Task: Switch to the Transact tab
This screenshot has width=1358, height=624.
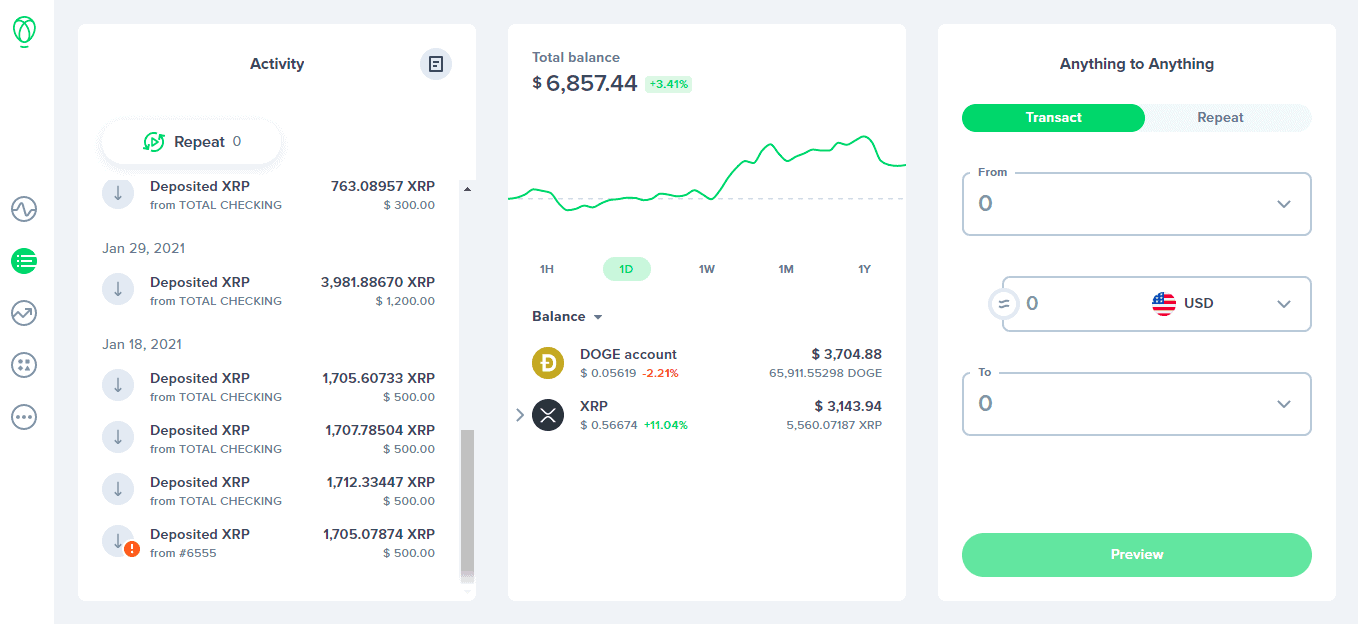Action: (1053, 117)
